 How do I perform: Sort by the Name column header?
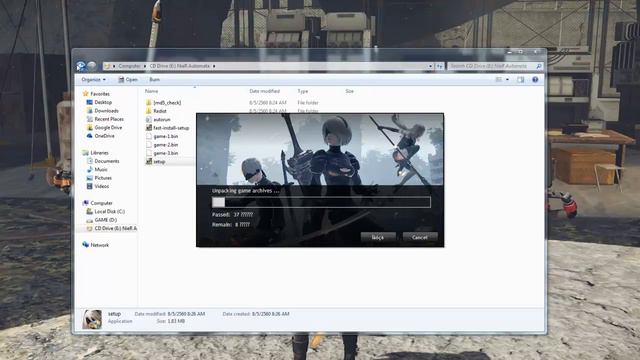(151, 91)
